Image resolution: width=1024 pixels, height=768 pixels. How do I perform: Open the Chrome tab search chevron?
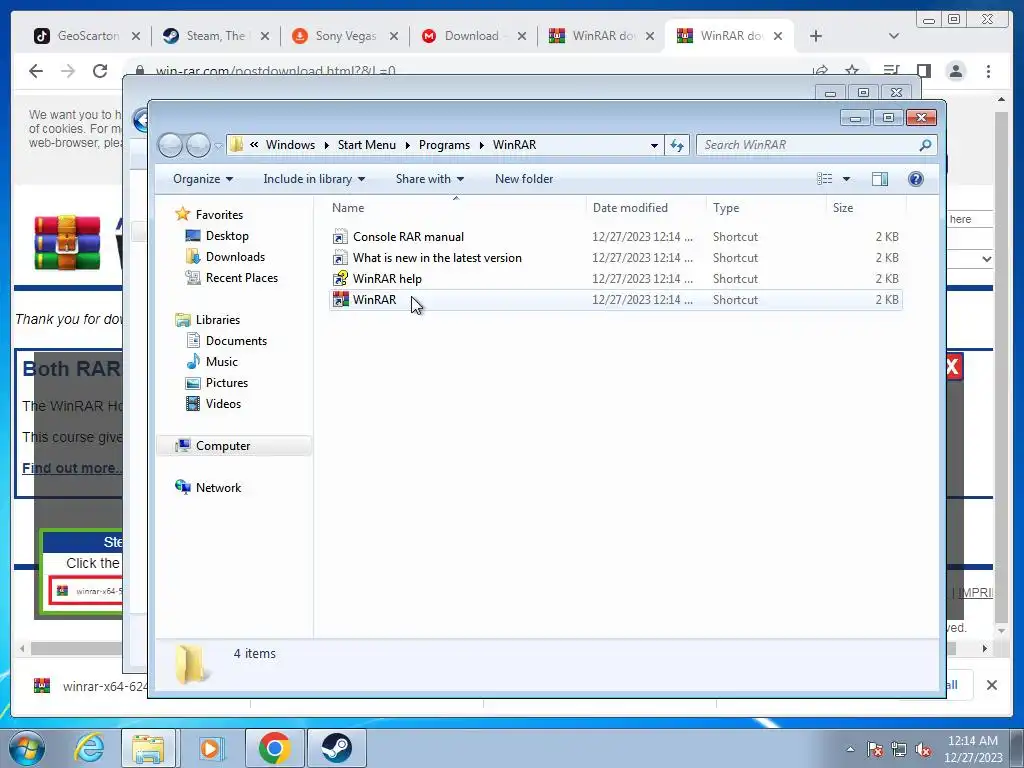pos(893,36)
